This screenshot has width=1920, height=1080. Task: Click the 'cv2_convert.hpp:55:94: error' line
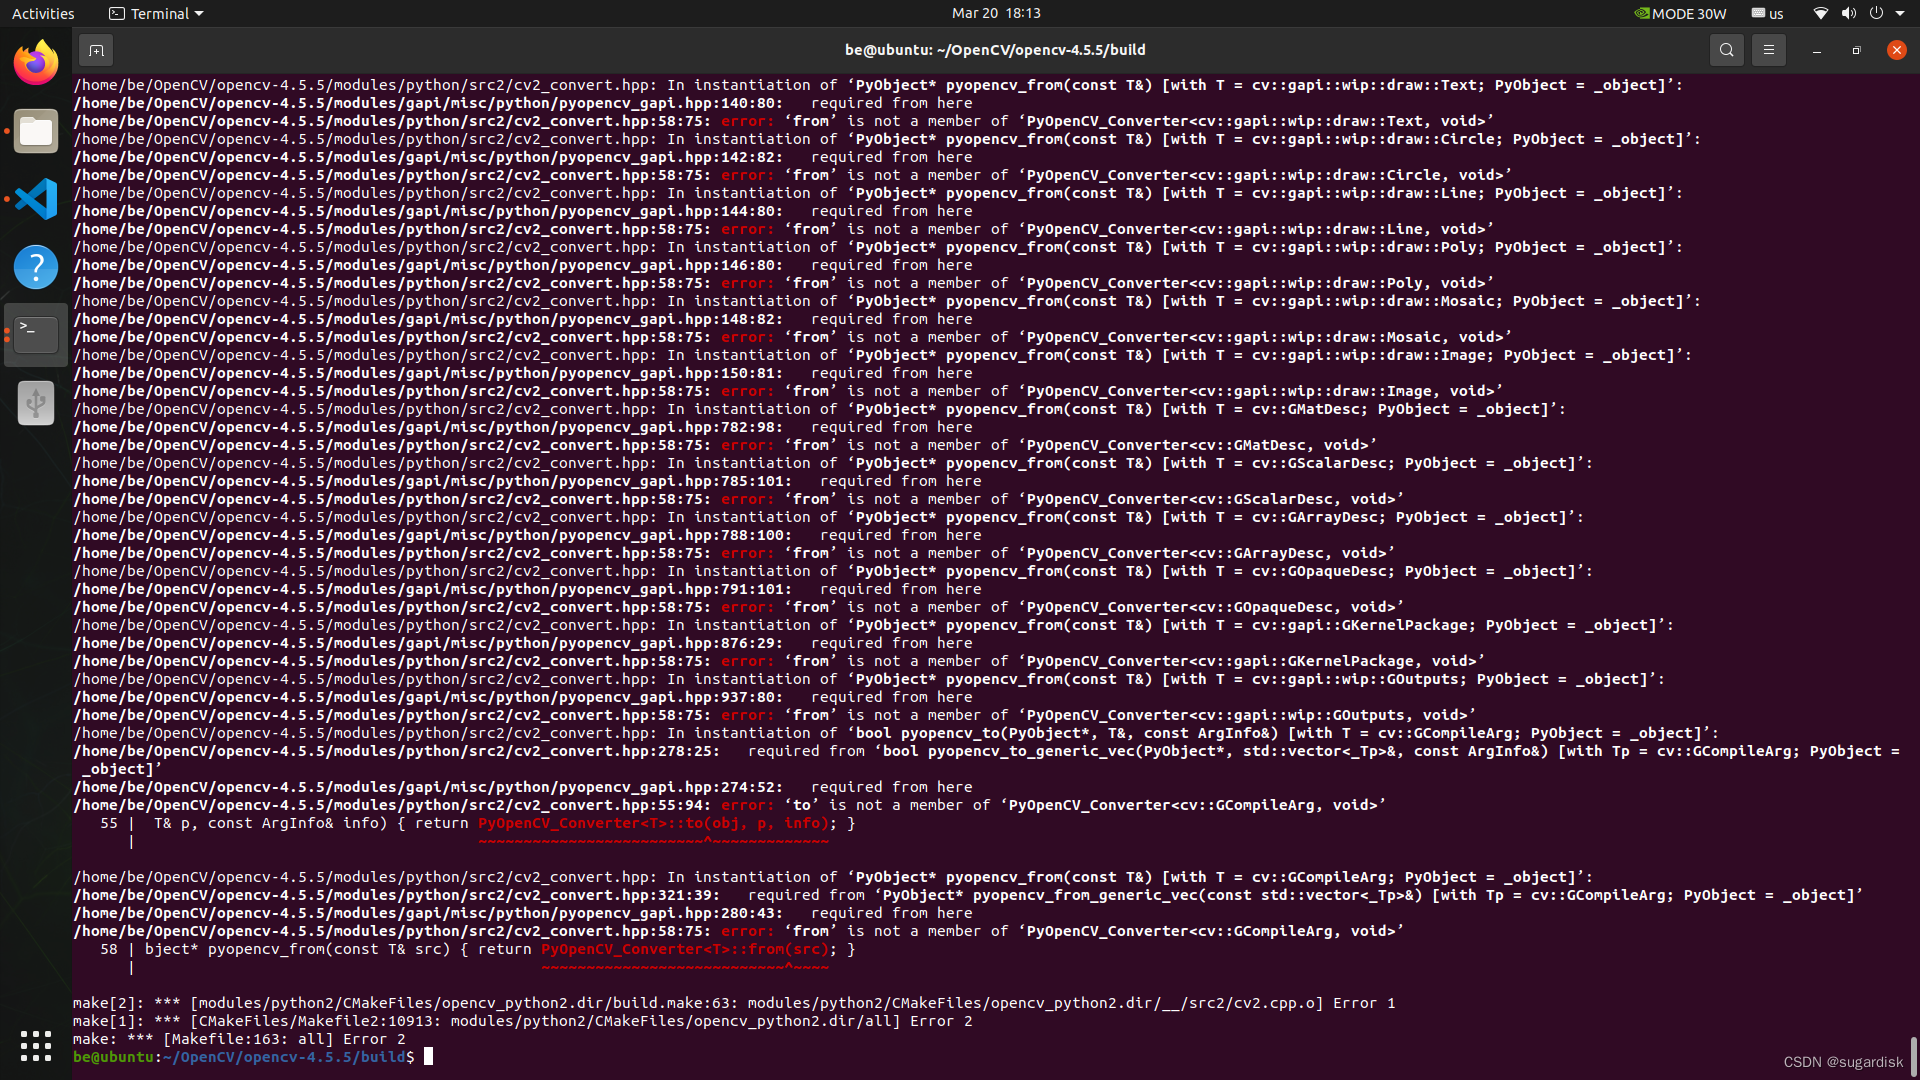pyautogui.click(x=729, y=805)
